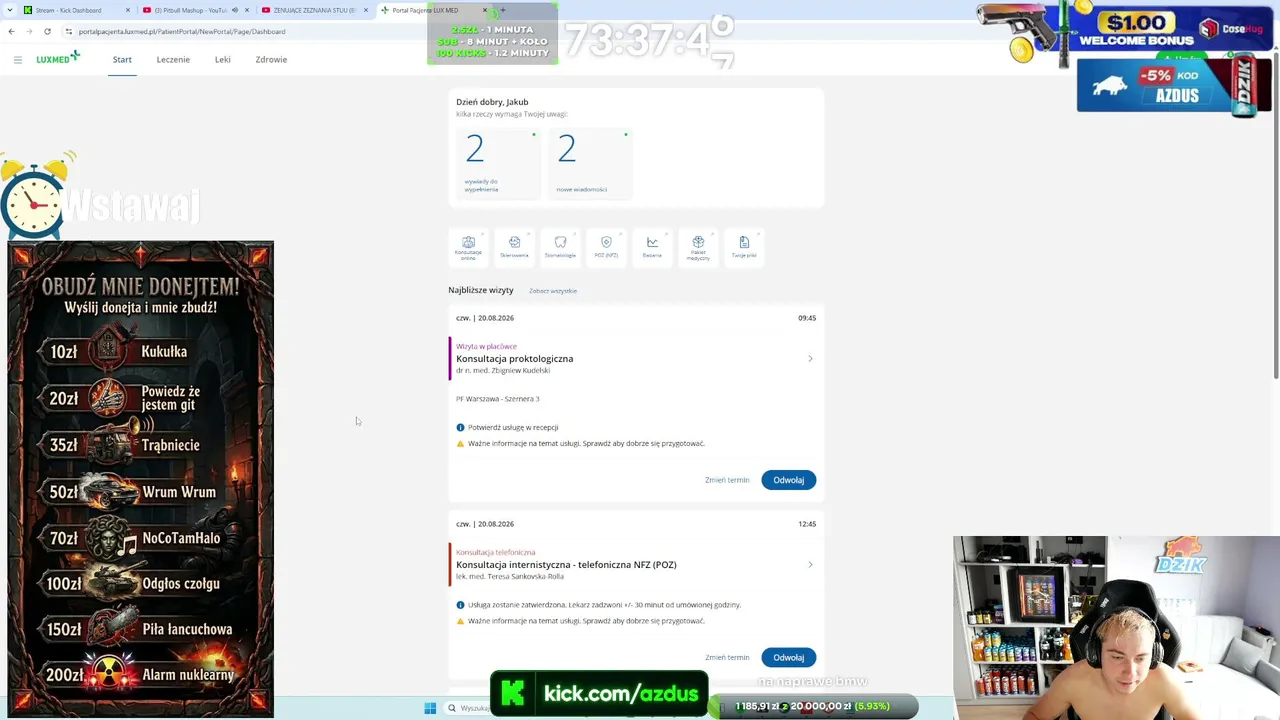Open the Konsultacje online tile
Screen dimensions: 1280x720
[468, 247]
